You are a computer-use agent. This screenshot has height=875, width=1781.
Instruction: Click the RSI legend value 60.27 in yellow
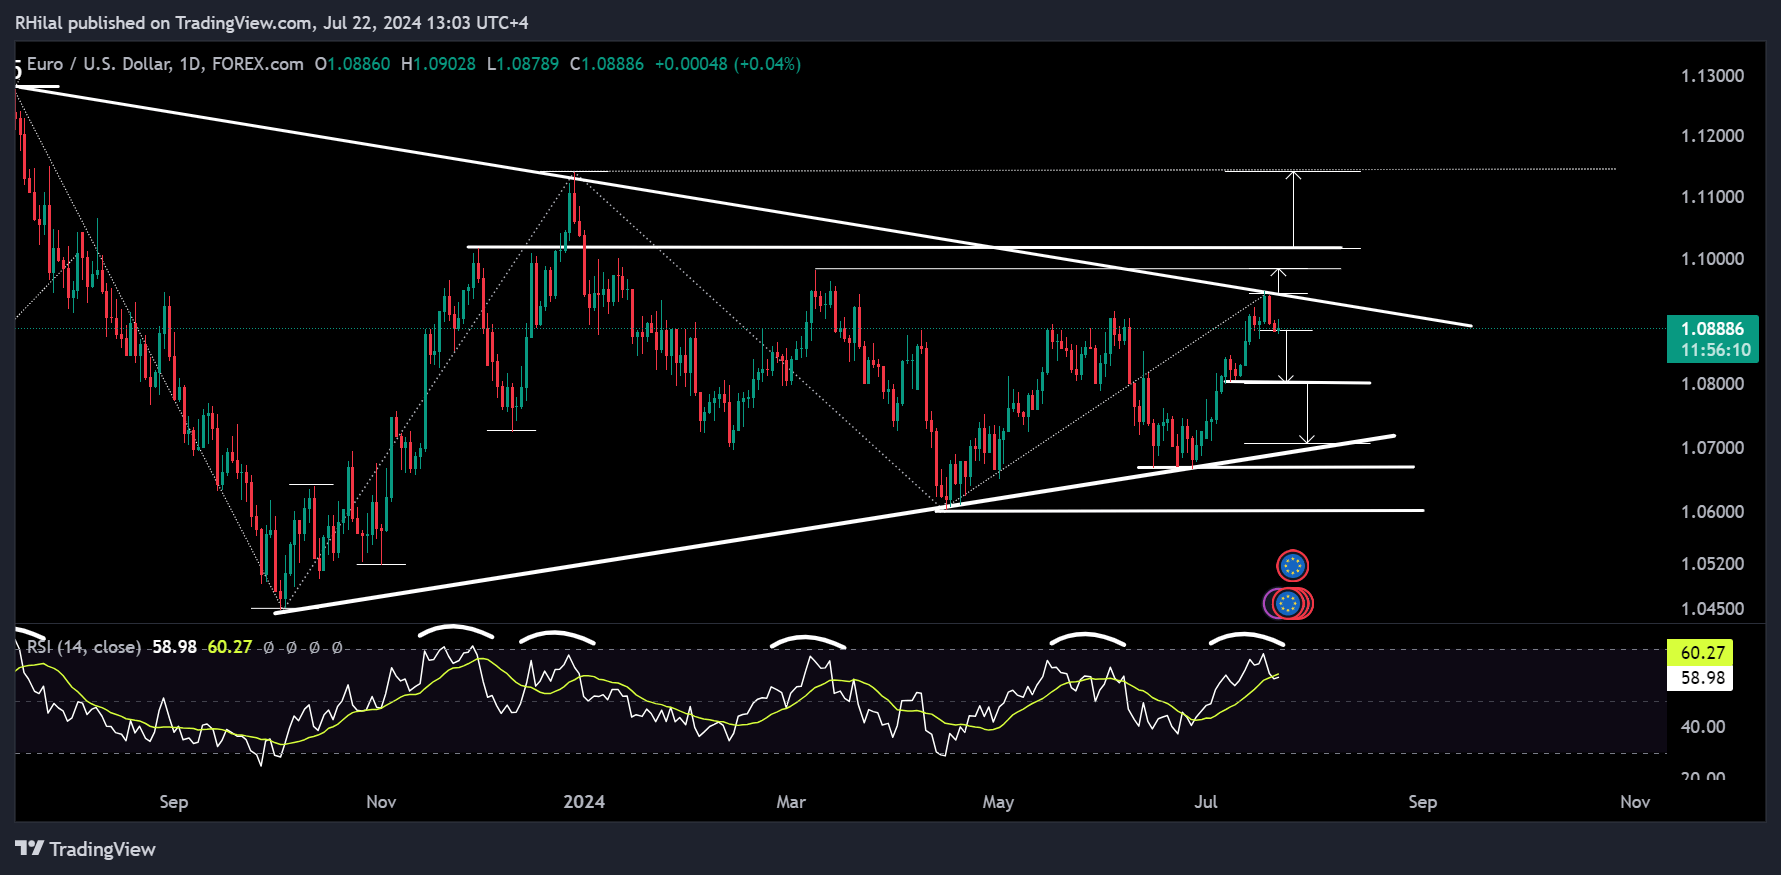click(229, 647)
